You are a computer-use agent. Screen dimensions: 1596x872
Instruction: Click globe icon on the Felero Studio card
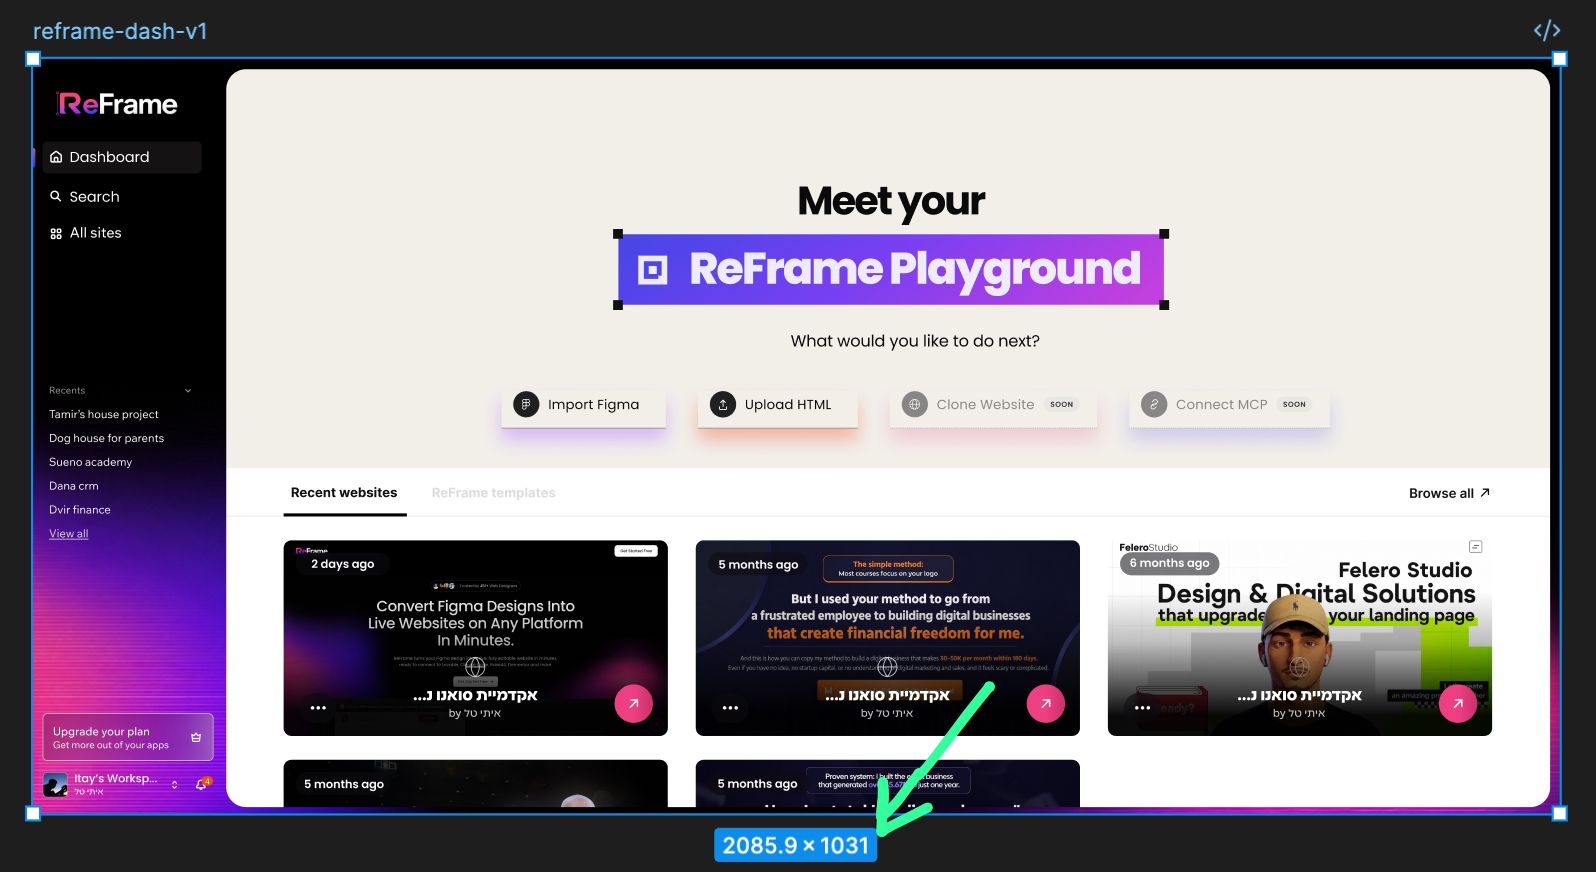(1299, 667)
